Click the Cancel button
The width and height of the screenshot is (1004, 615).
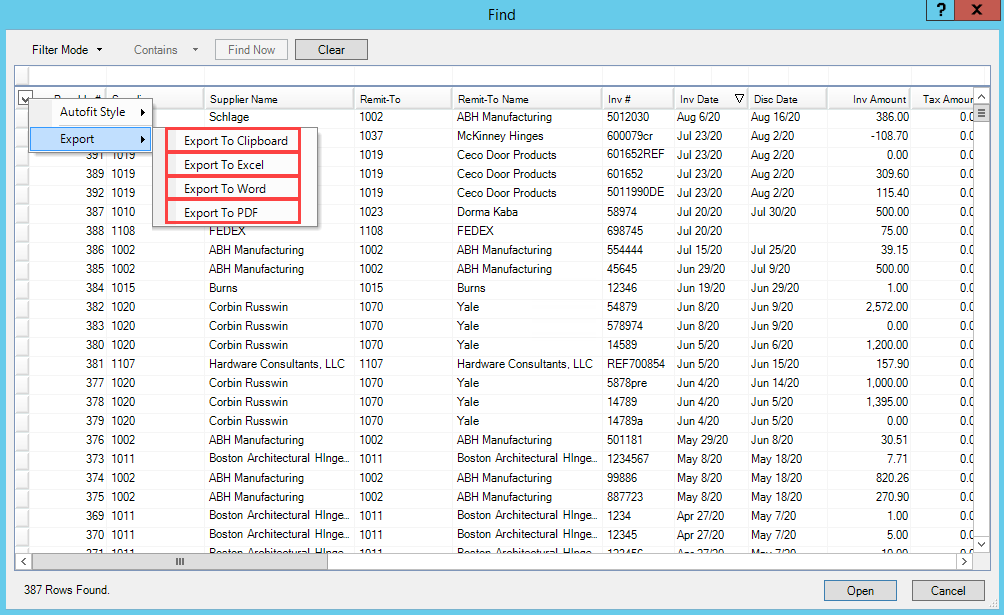click(x=948, y=591)
